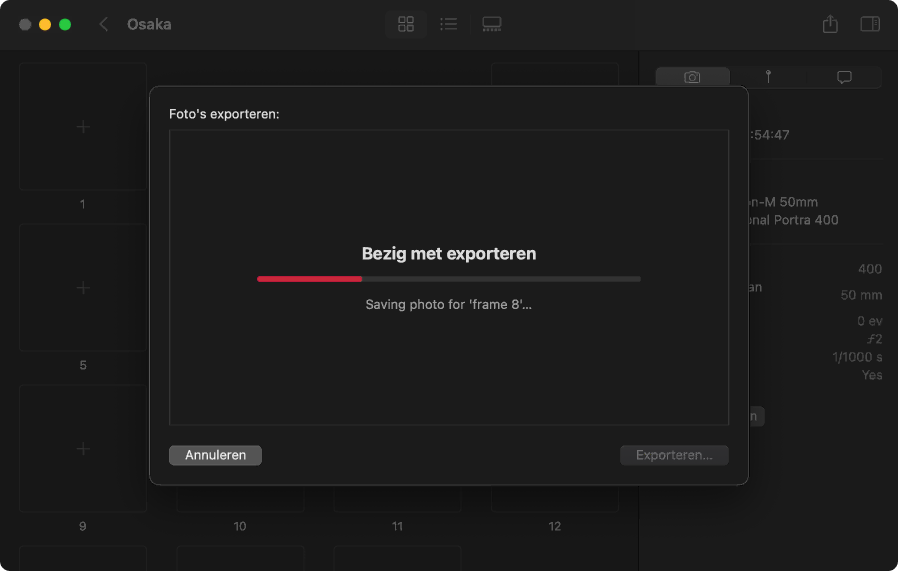Click the Osaka roll title

pyautogui.click(x=149, y=24)
